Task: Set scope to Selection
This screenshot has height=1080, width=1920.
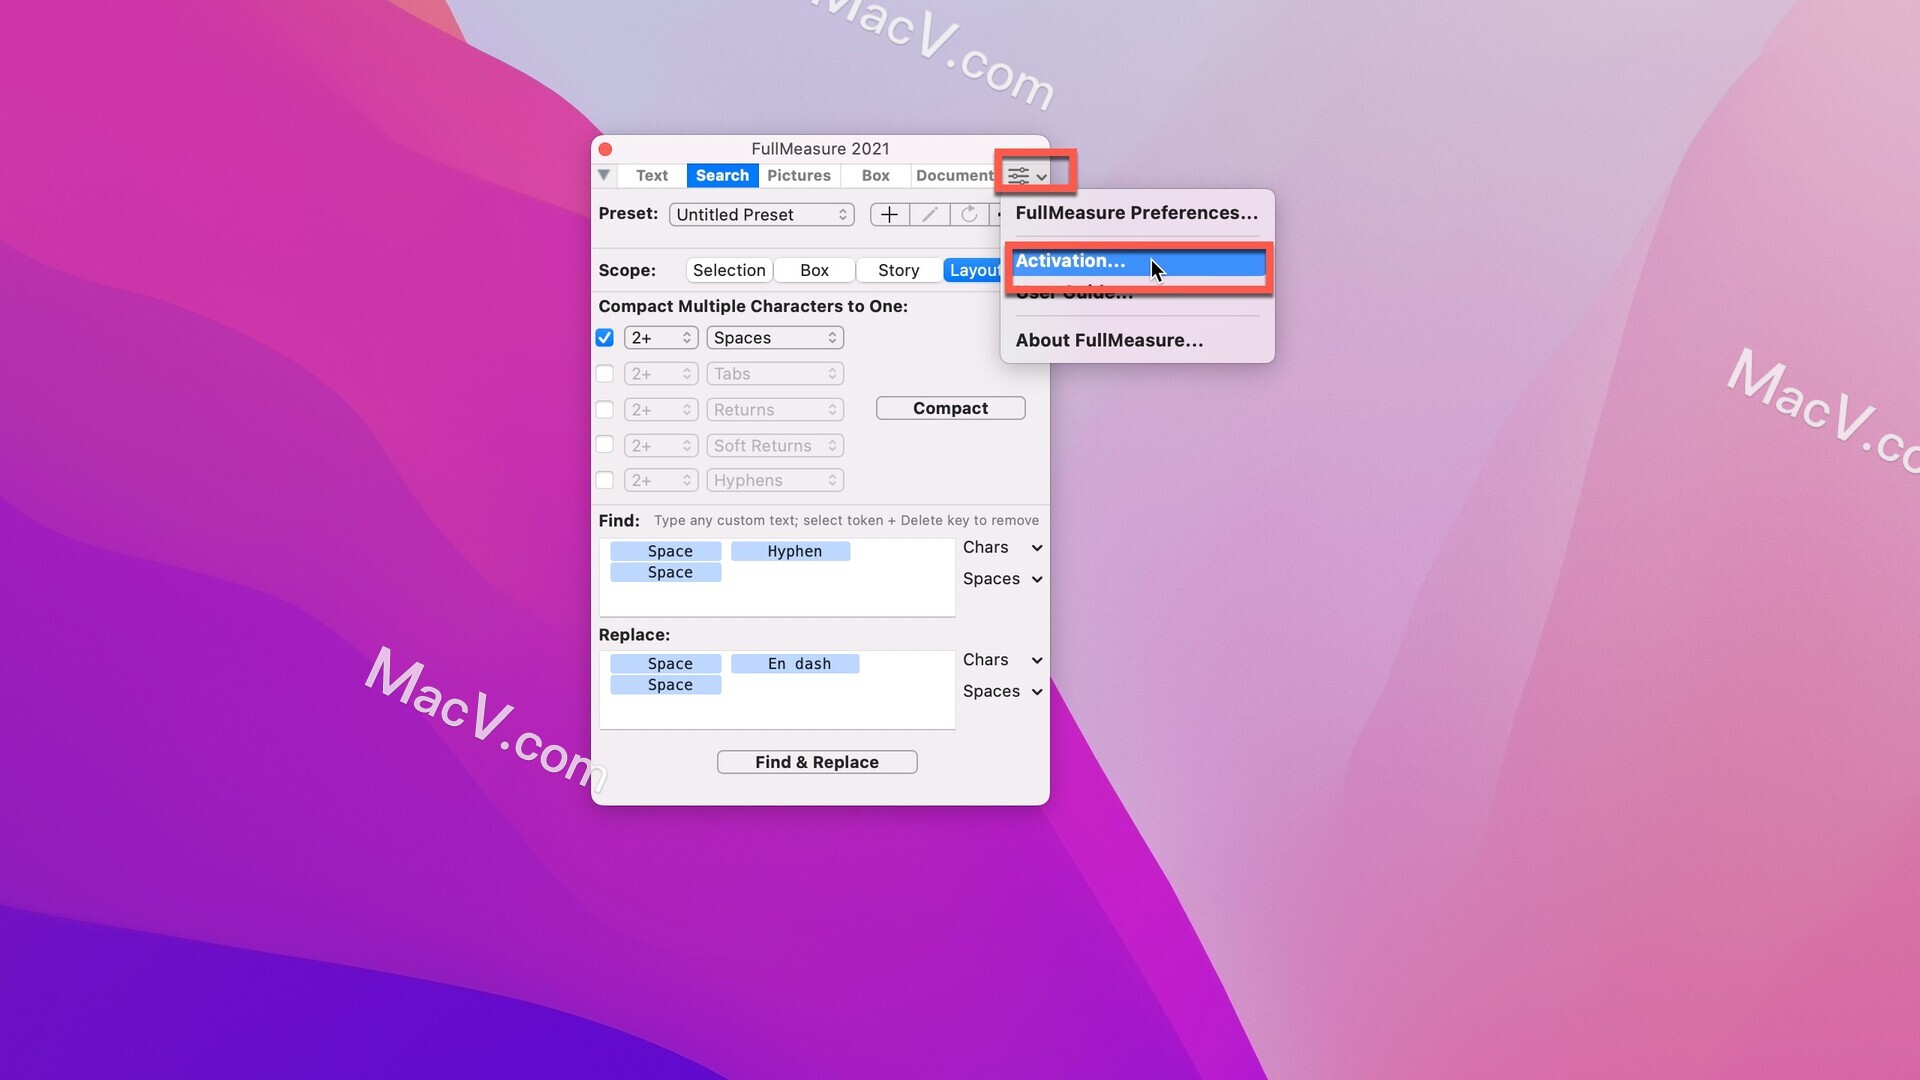Action: tap(729, 271)
